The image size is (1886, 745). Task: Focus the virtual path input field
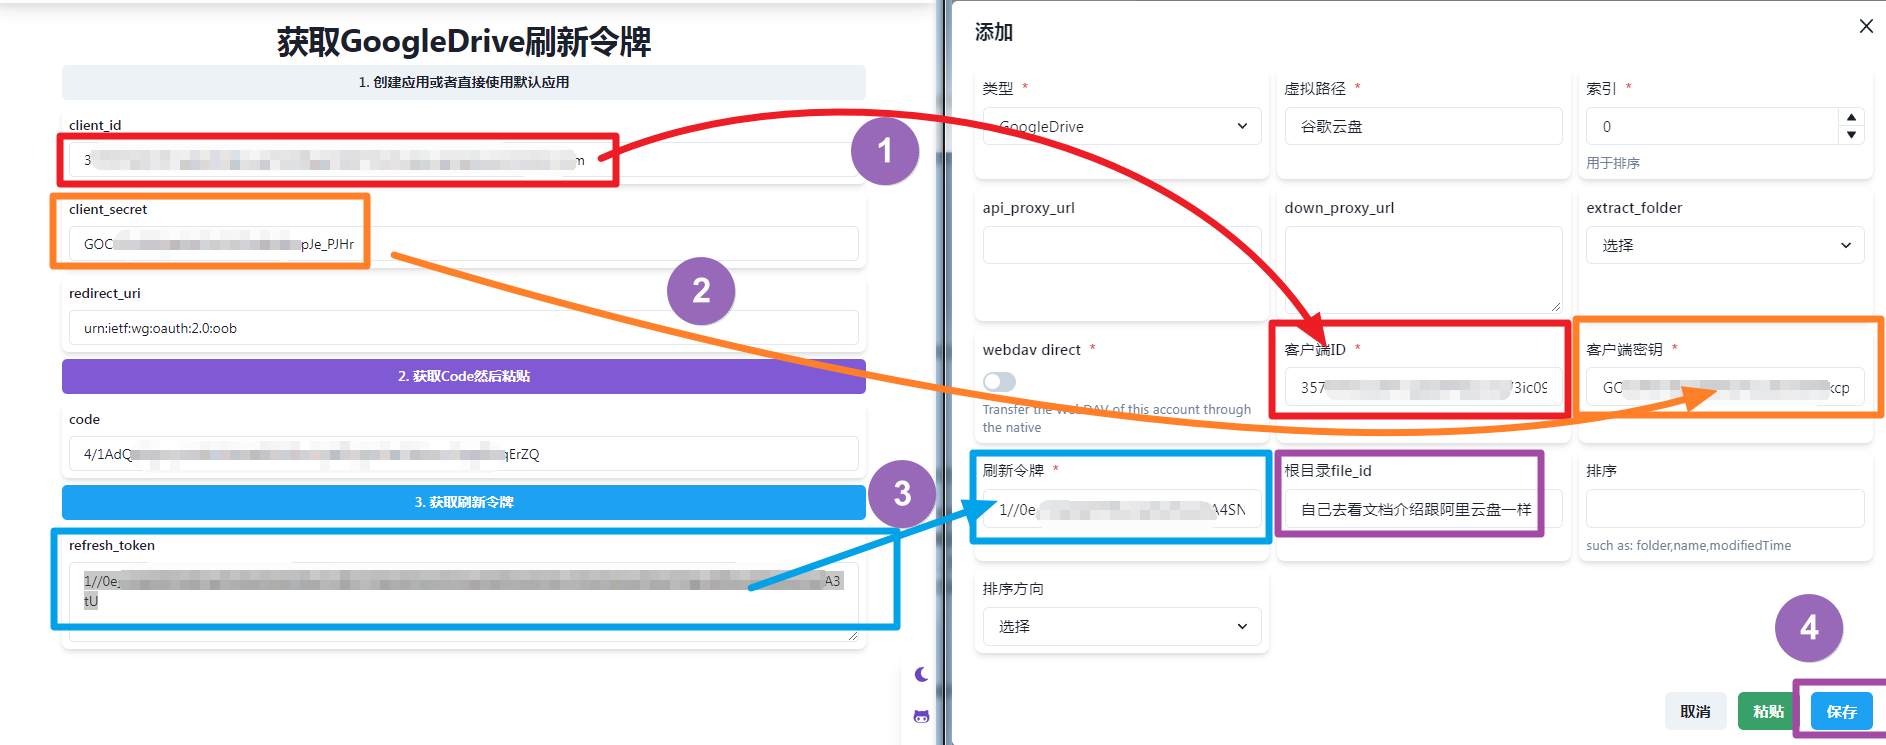pos(1422,127)
